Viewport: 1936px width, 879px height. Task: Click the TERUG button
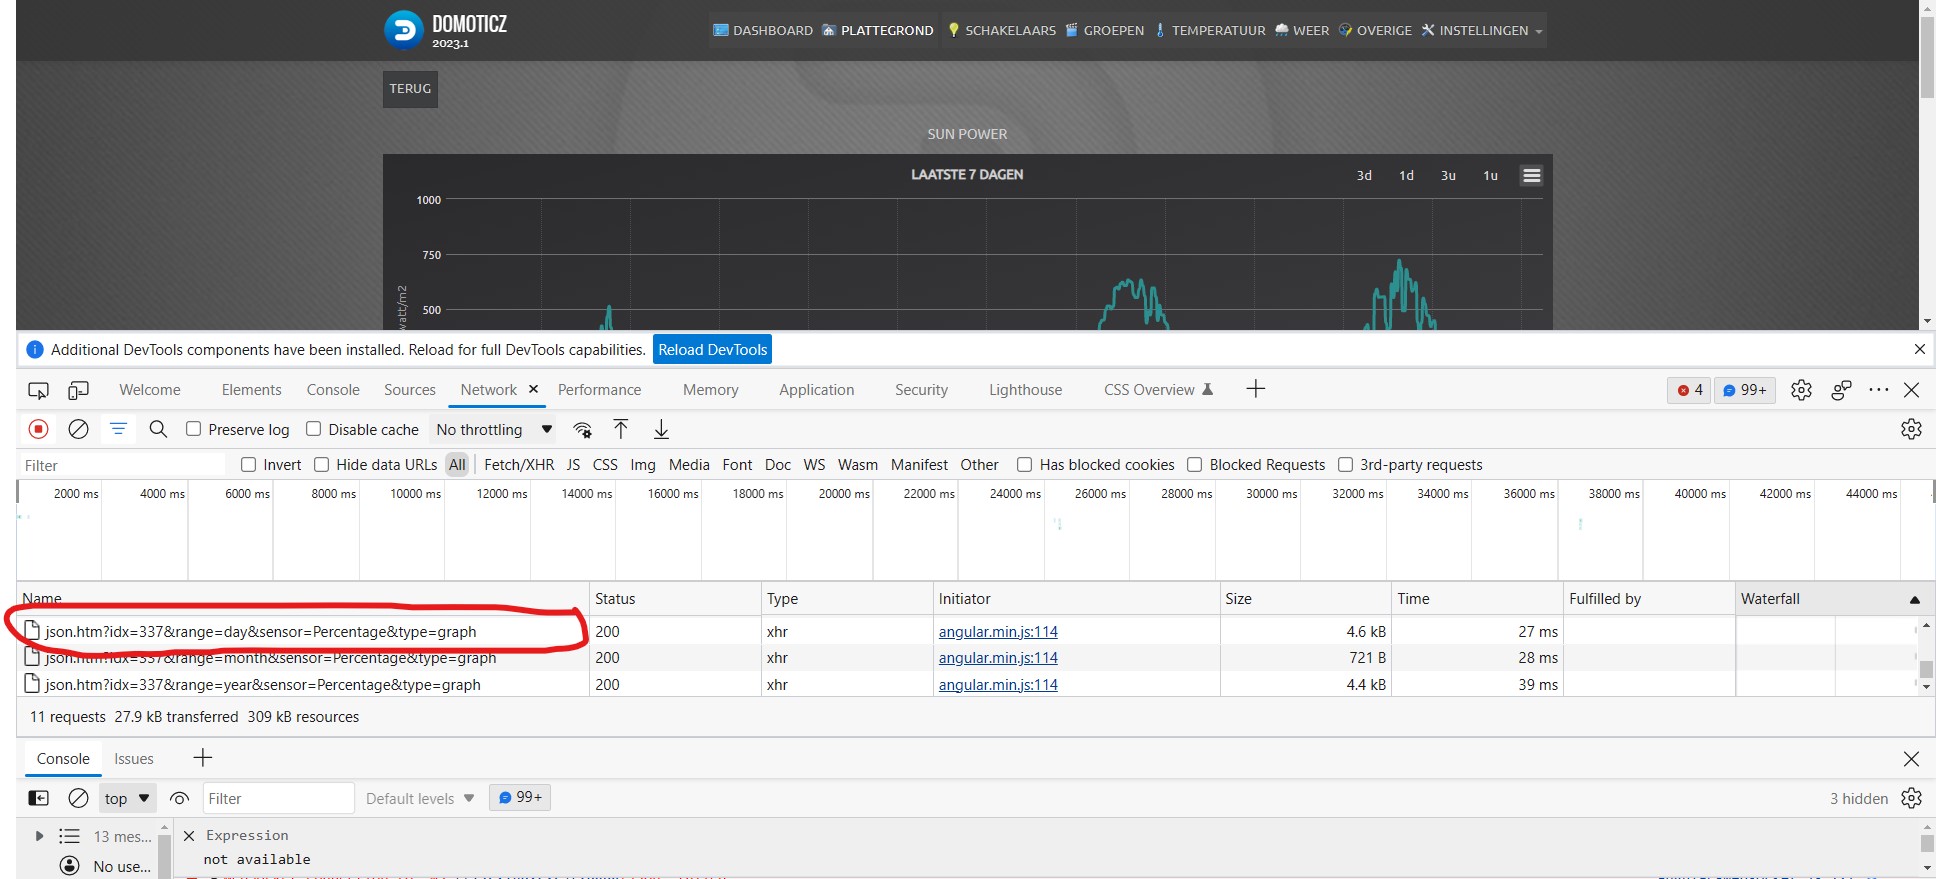[x=410, y=88]
